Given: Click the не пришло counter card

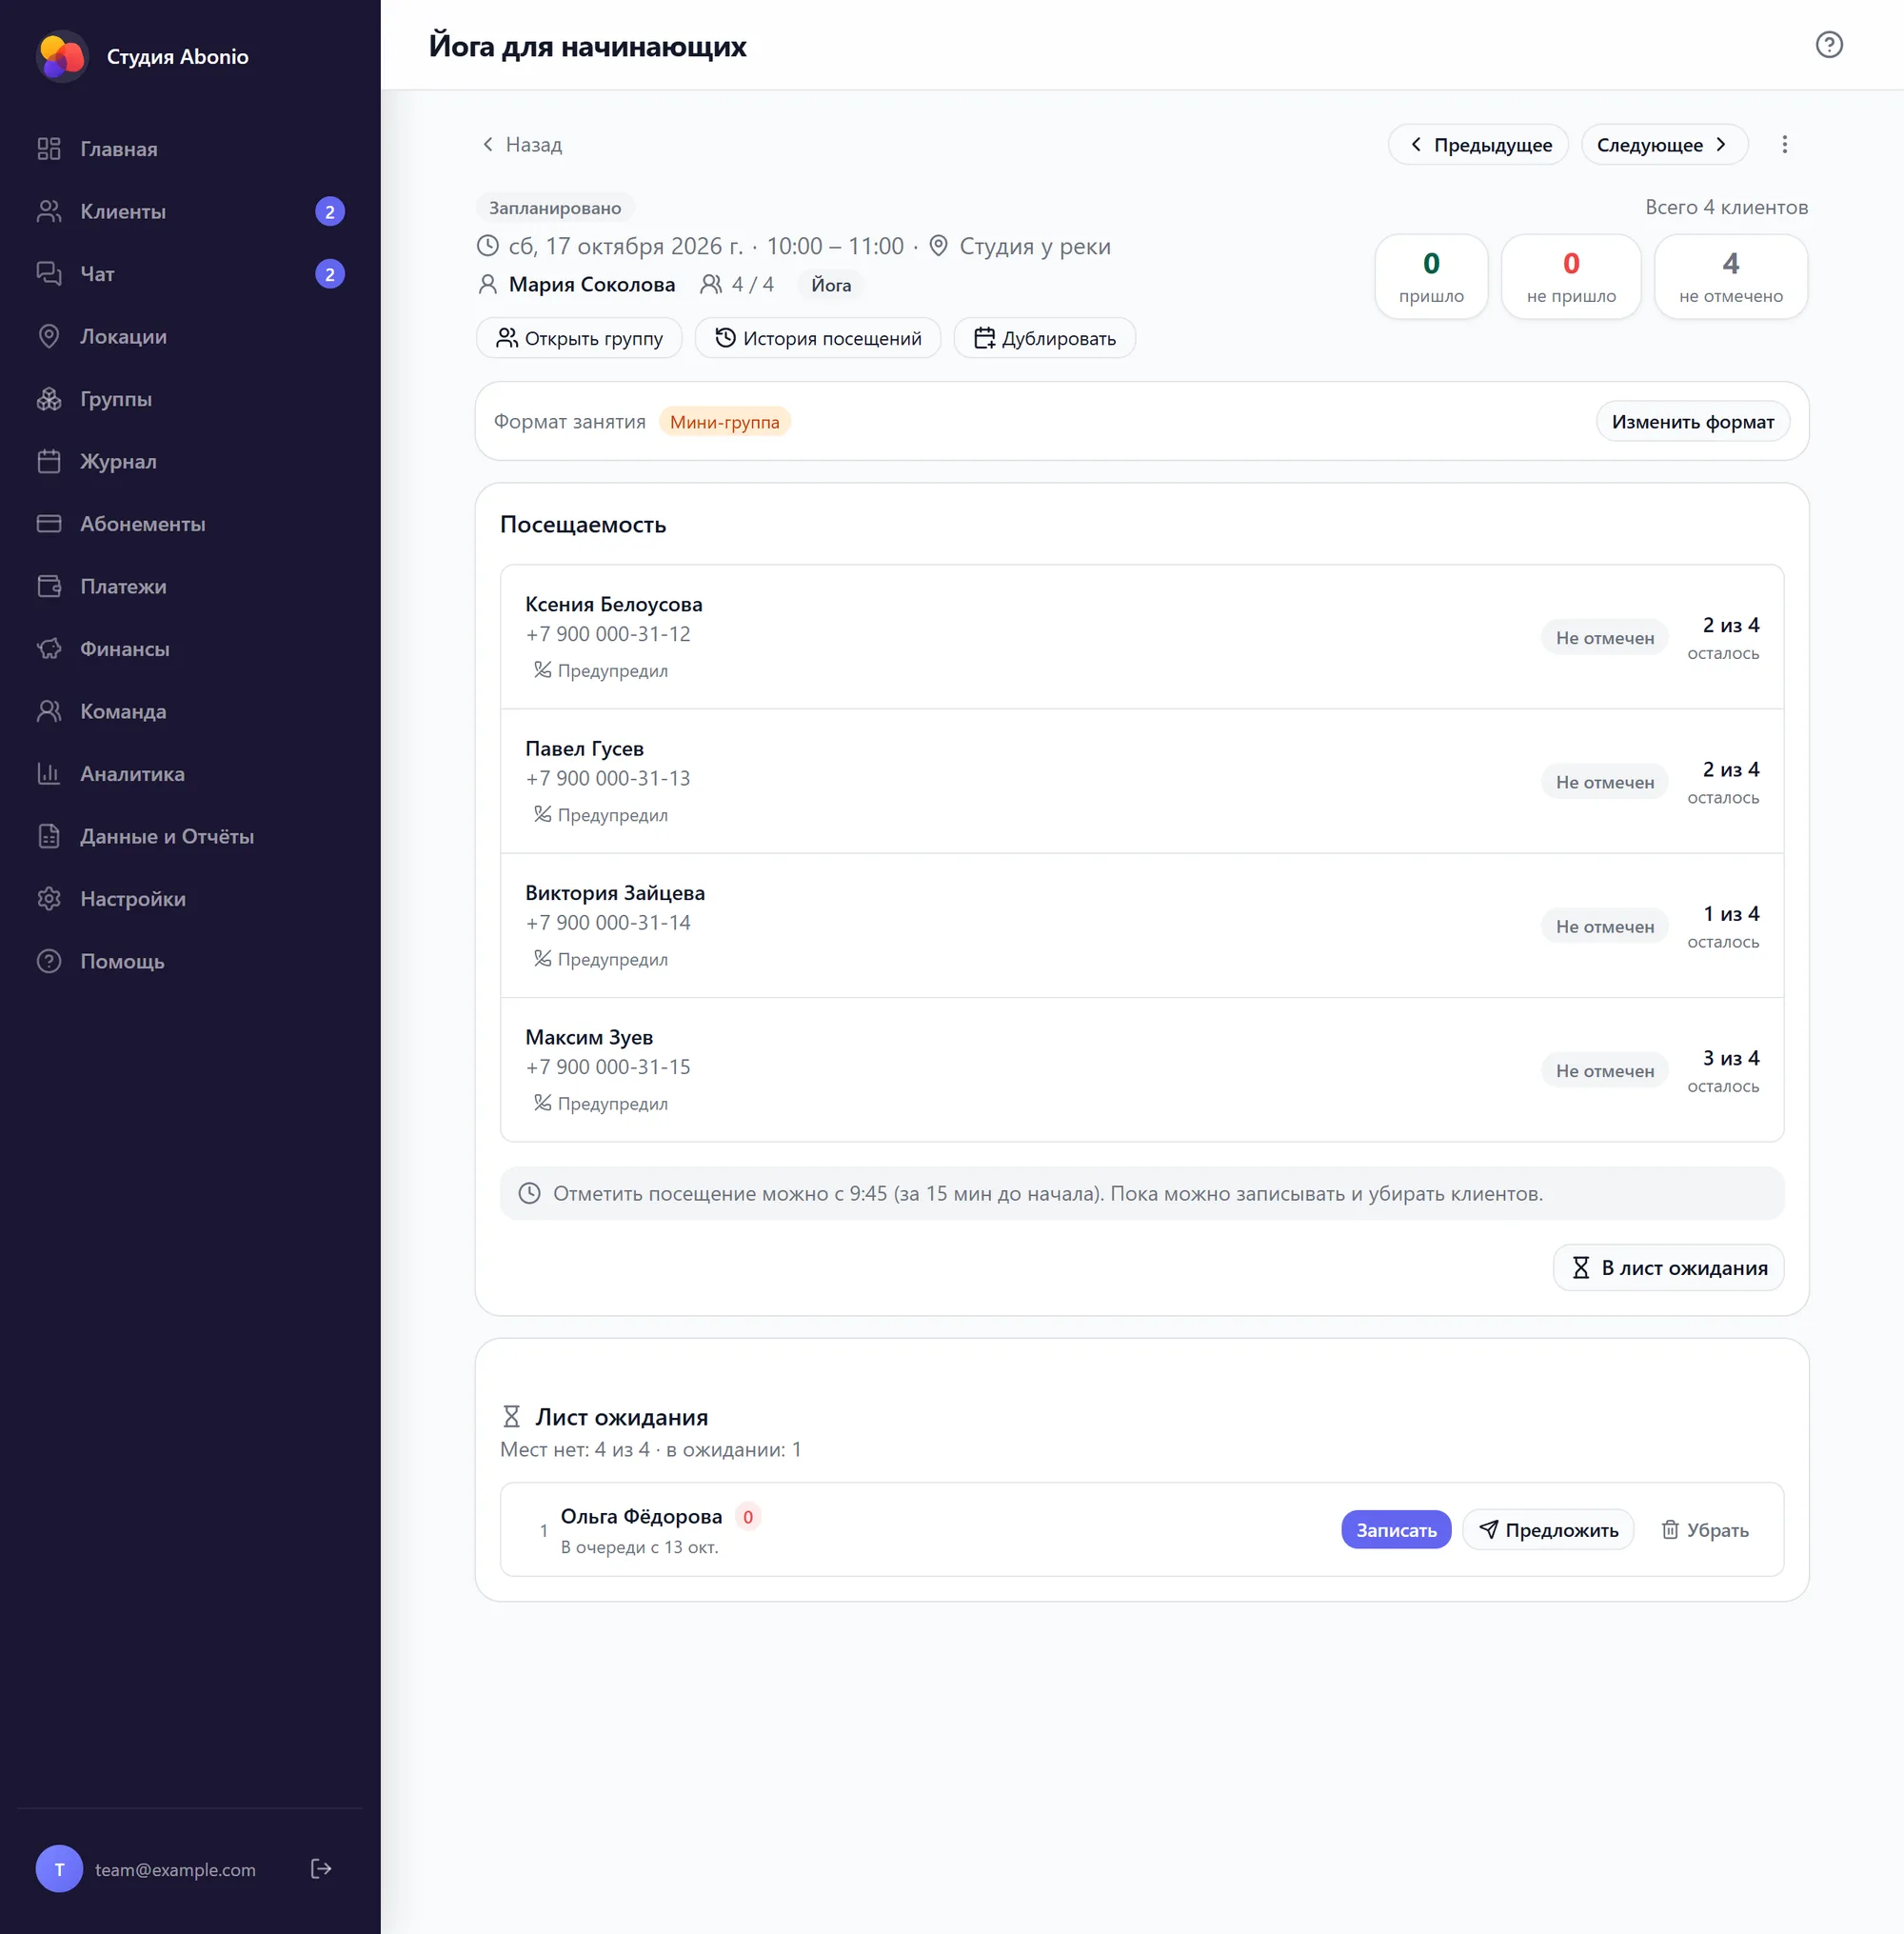Looking at the screenshot, I should tap(1571, 277).
